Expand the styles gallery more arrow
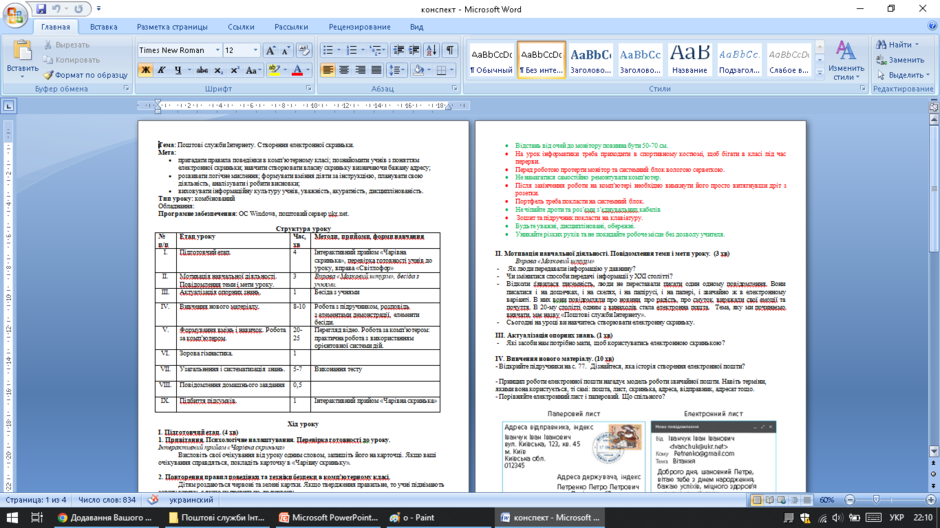The height and width of the screenshot is (528, 940). coord(820,73)
